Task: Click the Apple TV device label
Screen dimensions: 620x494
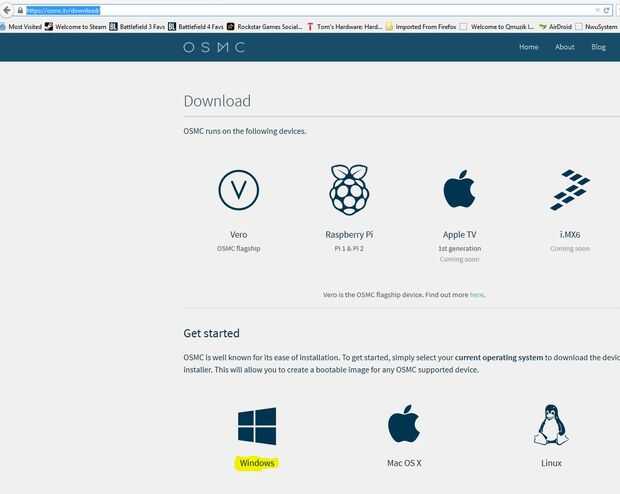Action: 459,235
